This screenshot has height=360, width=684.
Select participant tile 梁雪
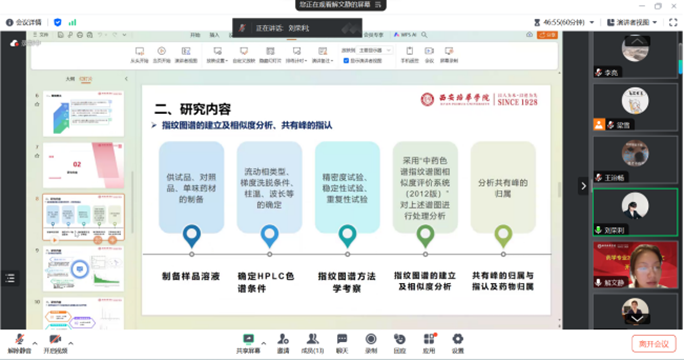click(635, 107)
